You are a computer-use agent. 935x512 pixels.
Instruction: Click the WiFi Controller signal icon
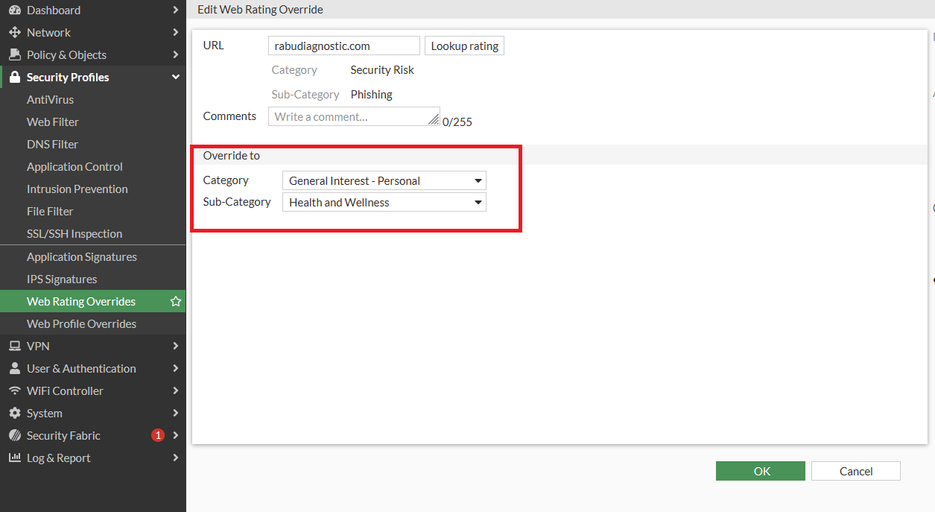[x=15, y=390]
